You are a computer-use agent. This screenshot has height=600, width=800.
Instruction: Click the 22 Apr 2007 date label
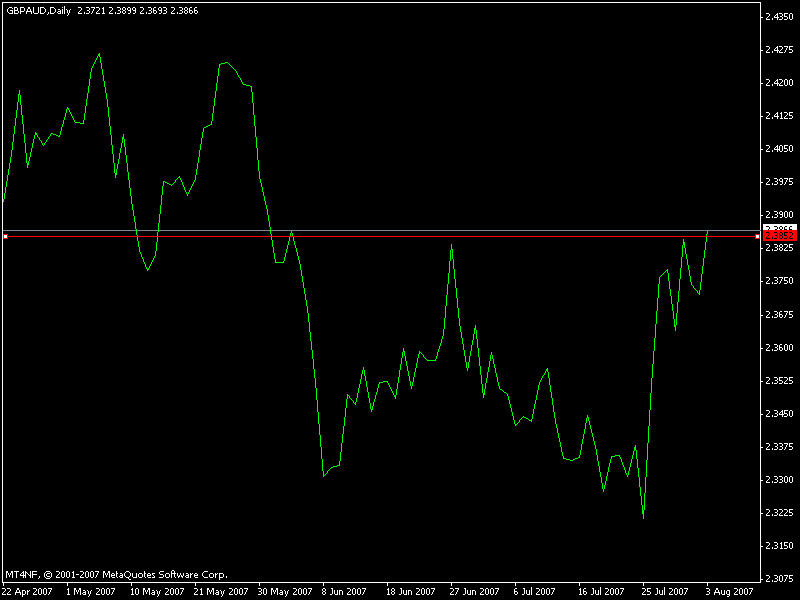click(x=29, y=591)
